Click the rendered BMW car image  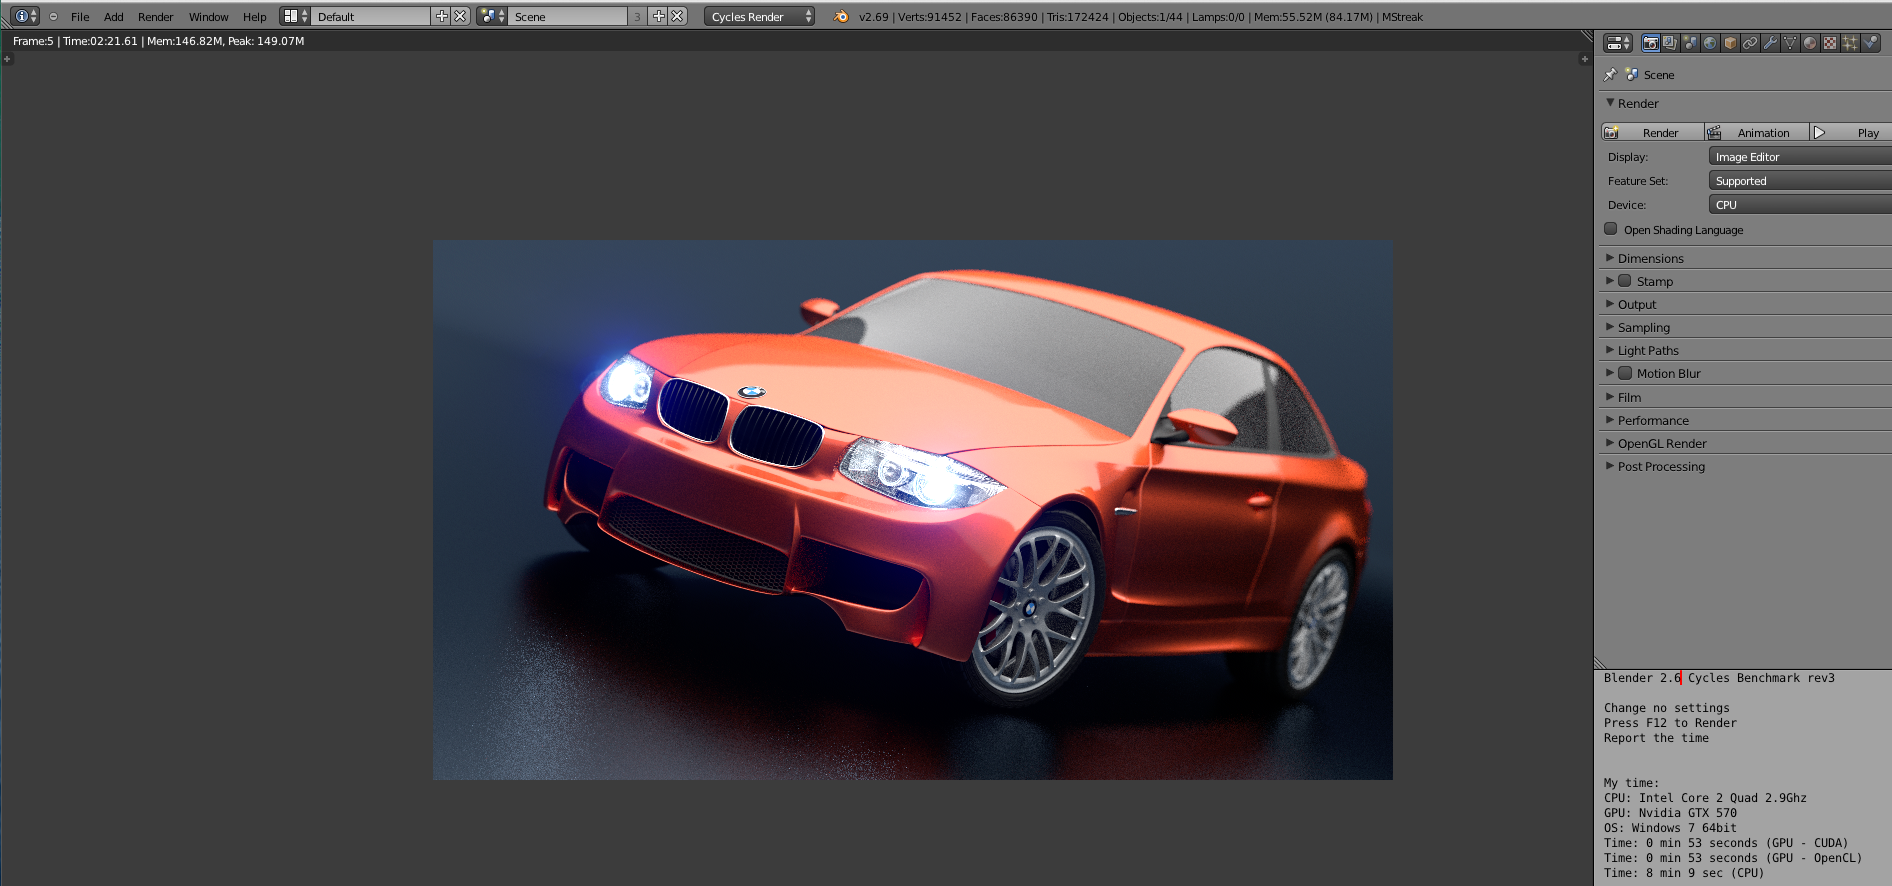912,509
